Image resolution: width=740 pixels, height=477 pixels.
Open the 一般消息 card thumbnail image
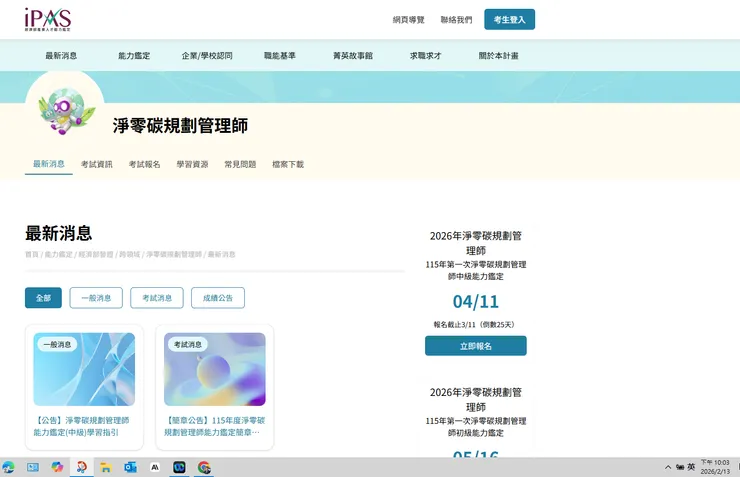coord(84,369)
